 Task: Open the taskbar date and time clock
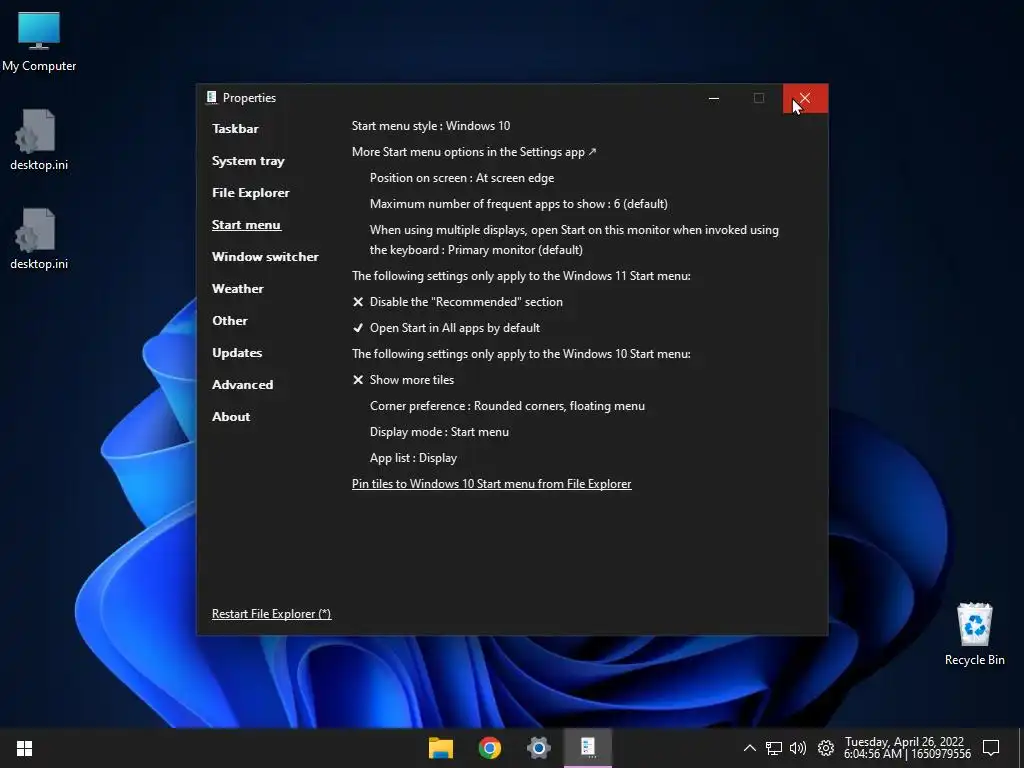pyautogui.click(x=907, y=748)
